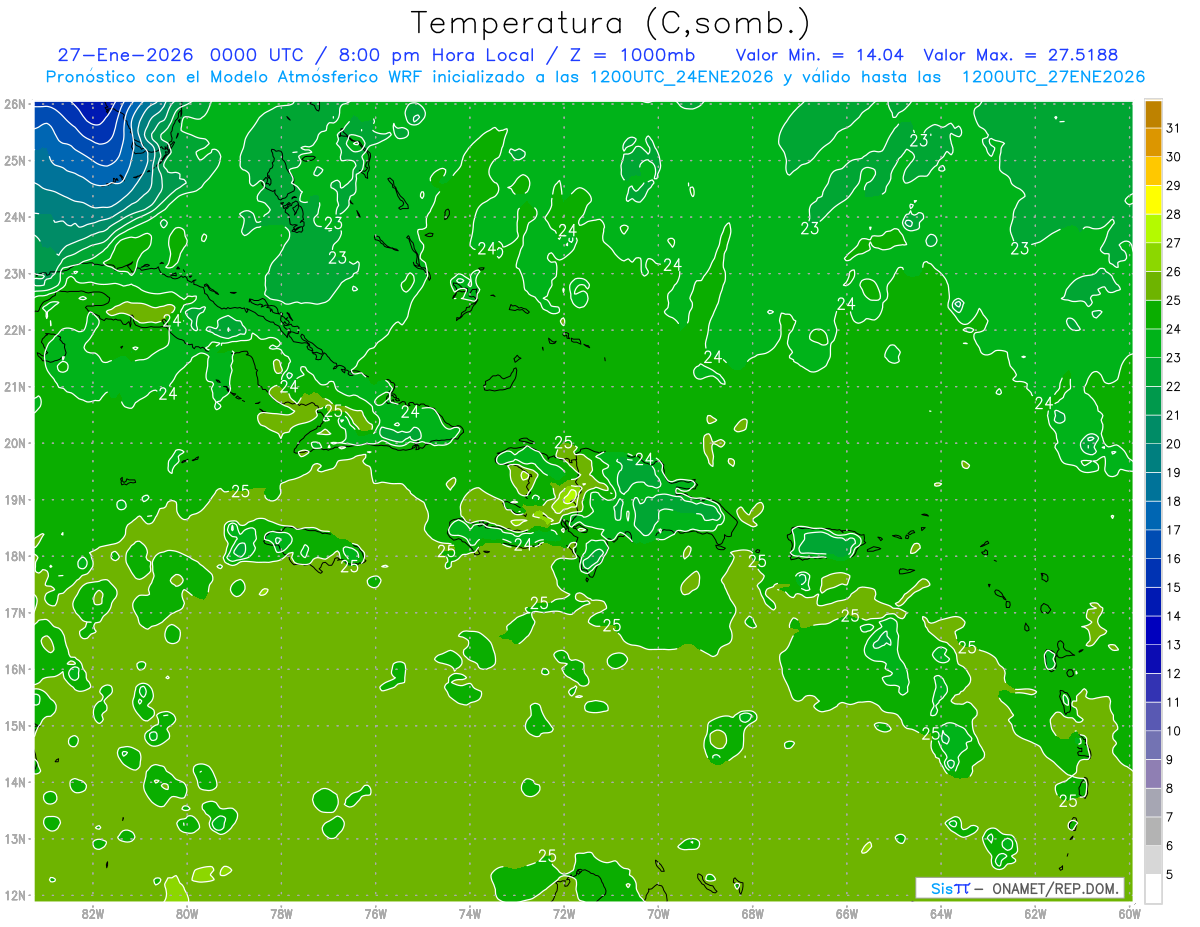The image size is (1200, 927).
Task: Click the 'Valor Min. = 14.04' value
Action: 820,55
